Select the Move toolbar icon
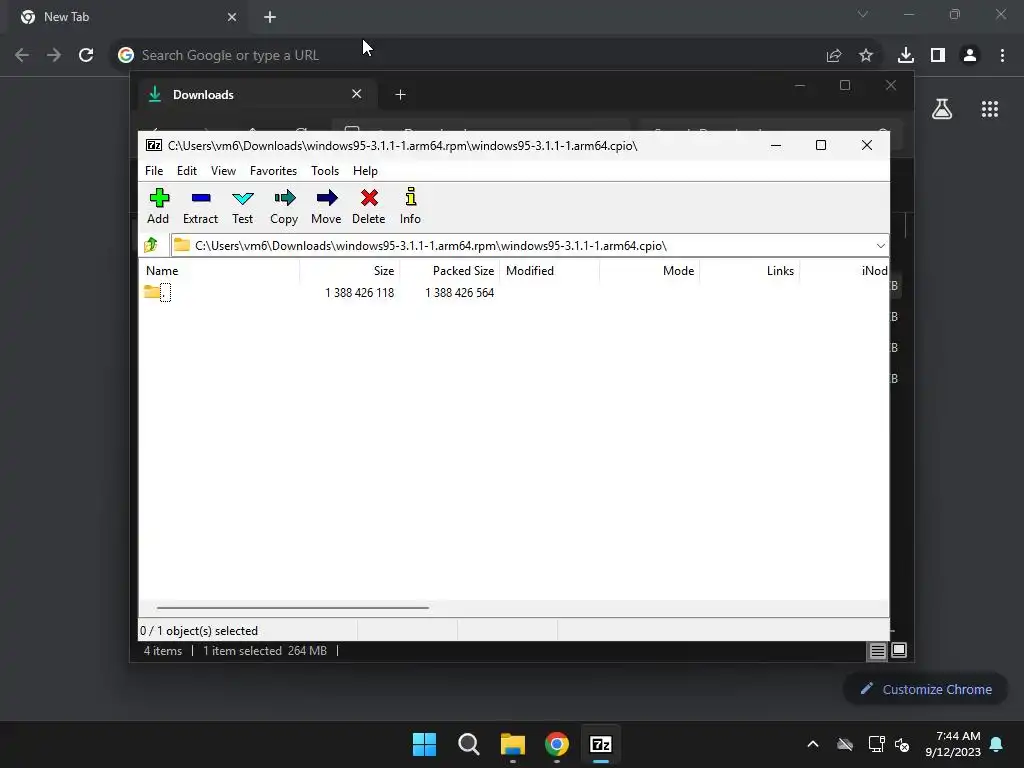 click(326, 206)
